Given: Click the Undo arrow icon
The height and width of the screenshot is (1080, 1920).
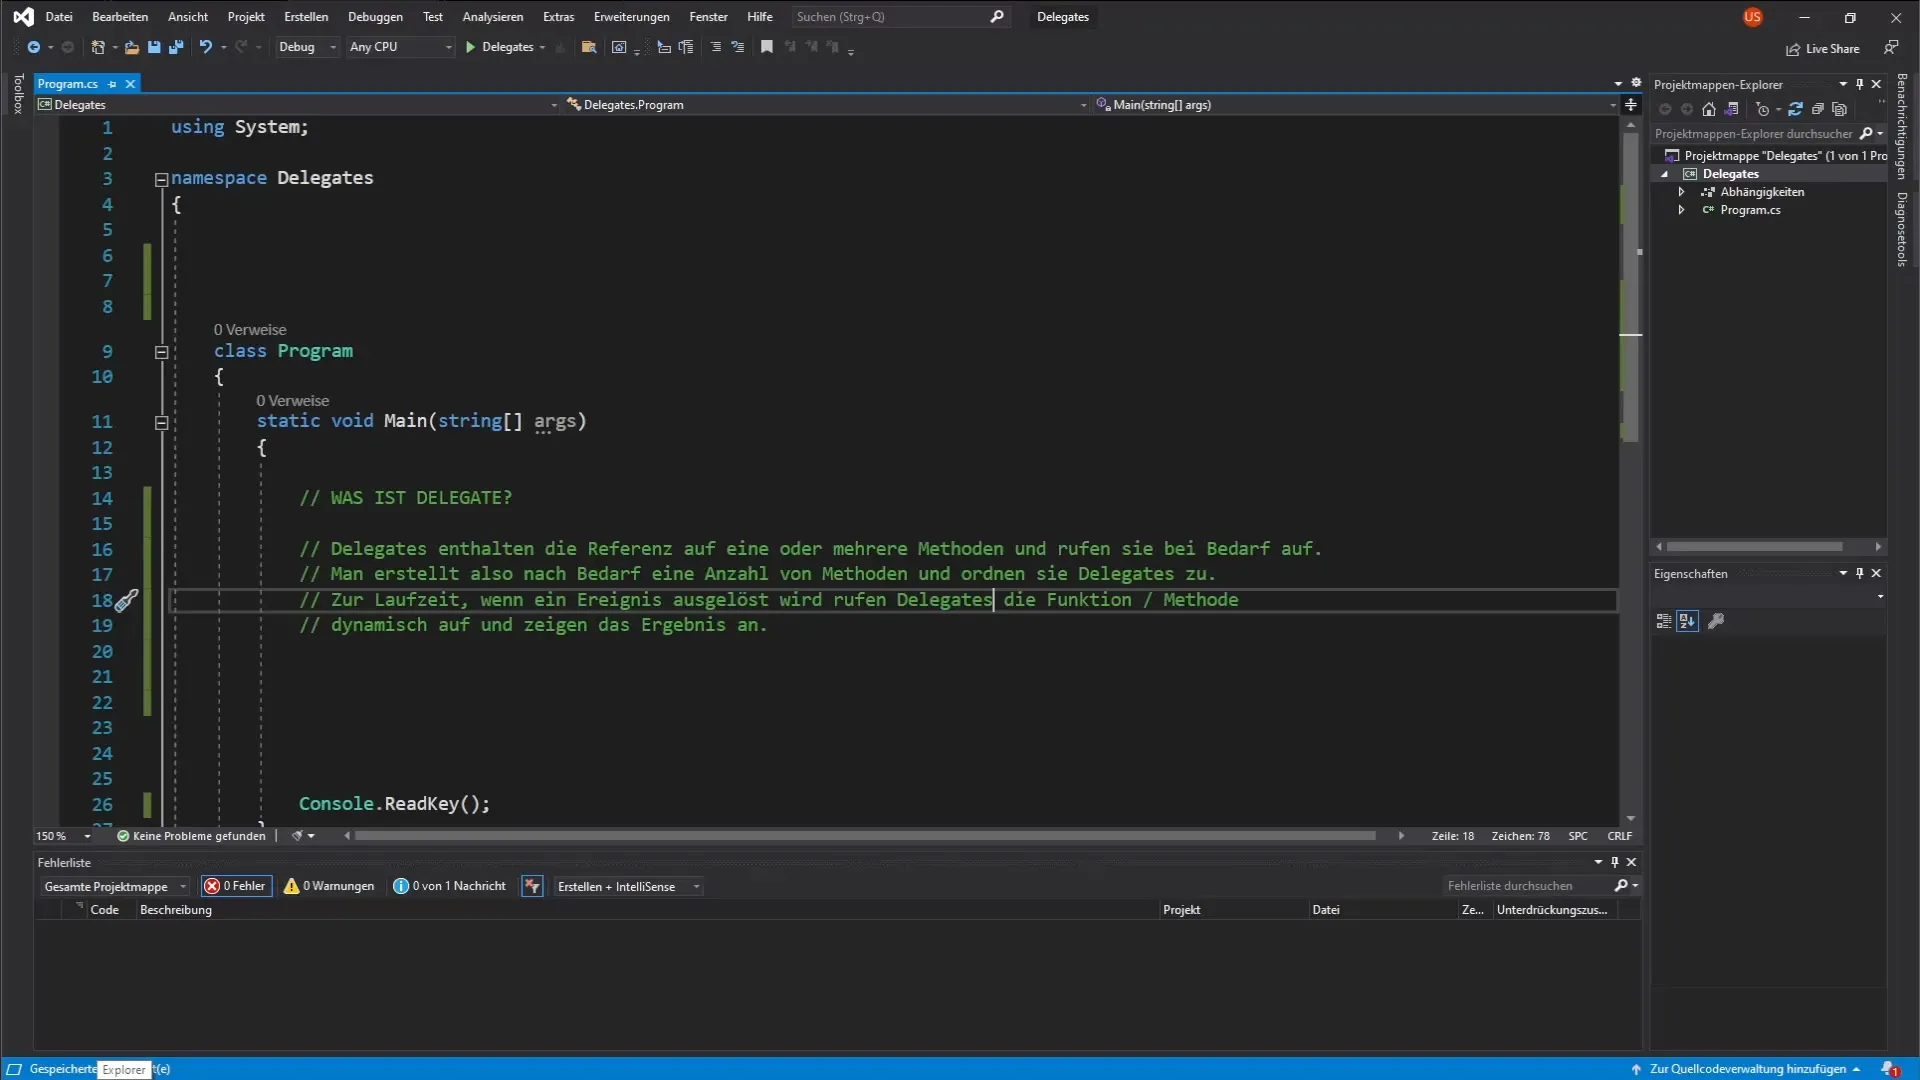Looking at the screenshot, I should coord(205,47).
